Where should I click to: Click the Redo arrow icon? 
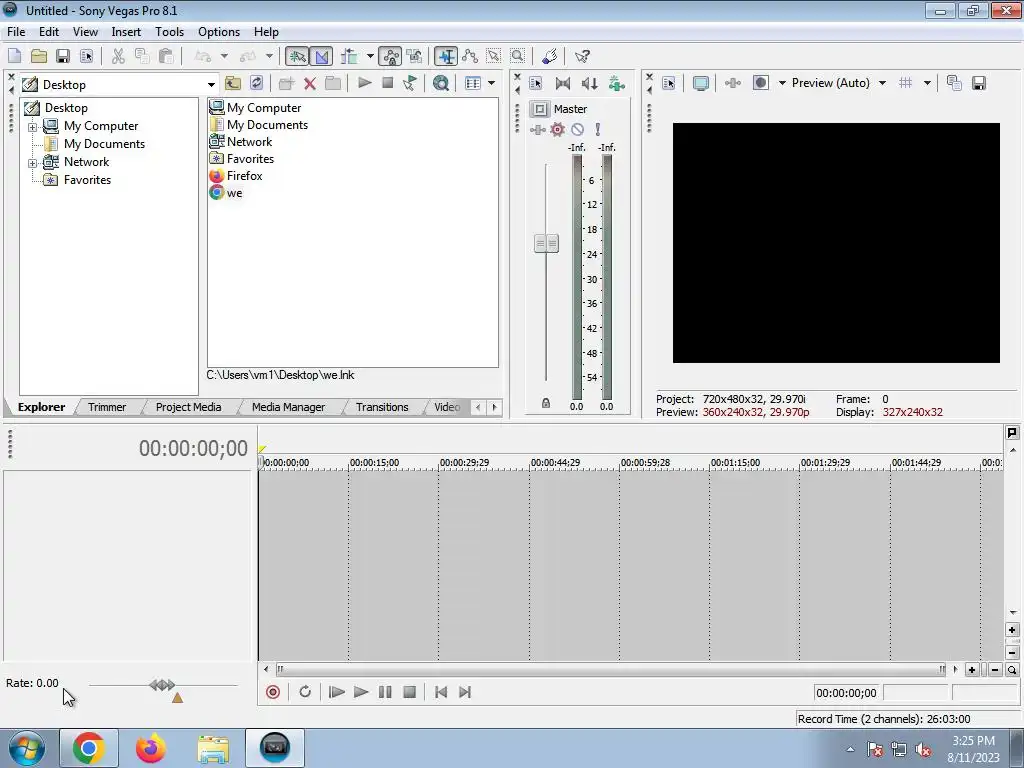pos(248,56)
